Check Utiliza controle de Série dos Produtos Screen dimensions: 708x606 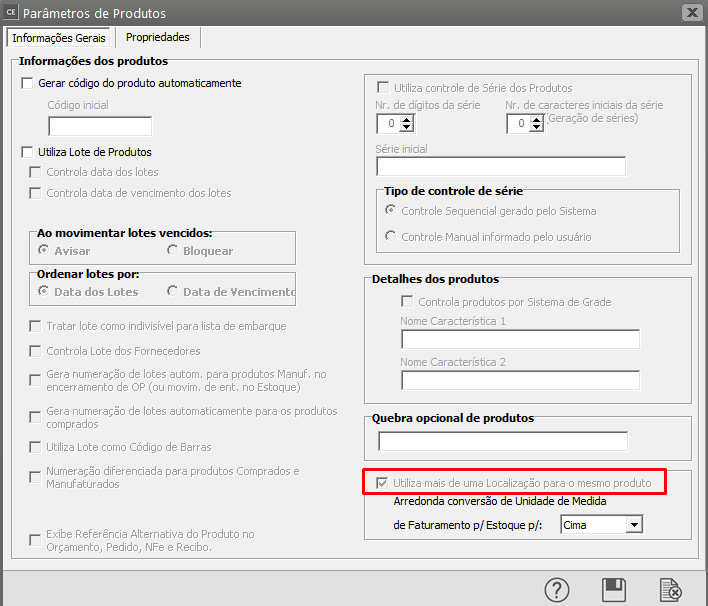(382, 88)
